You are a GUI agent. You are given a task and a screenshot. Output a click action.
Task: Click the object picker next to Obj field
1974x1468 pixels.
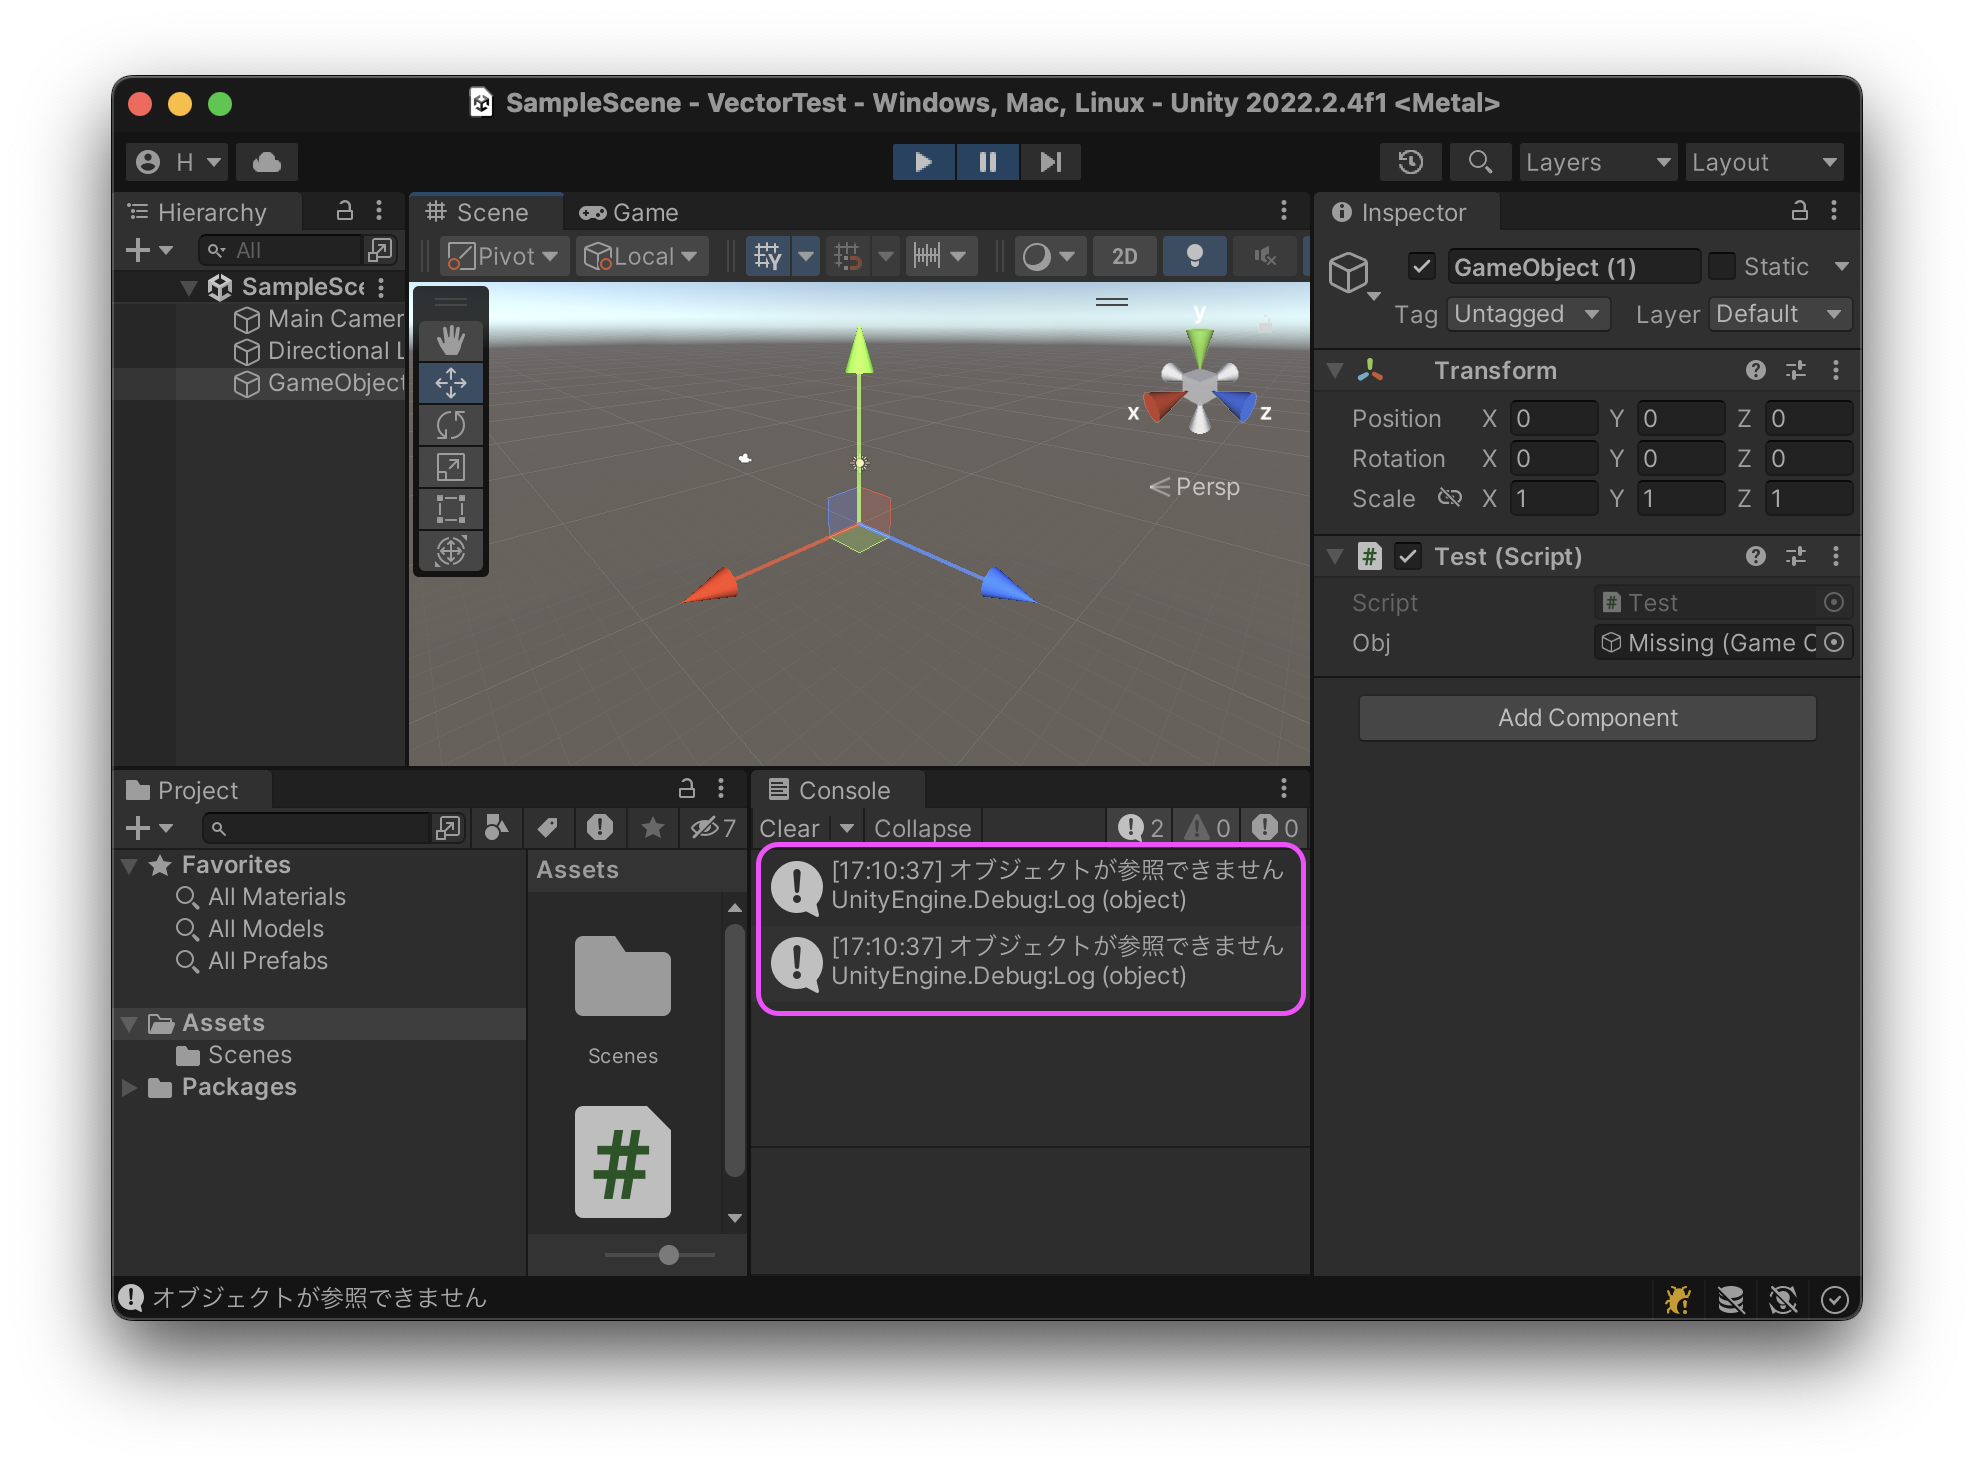[1834, 642]
